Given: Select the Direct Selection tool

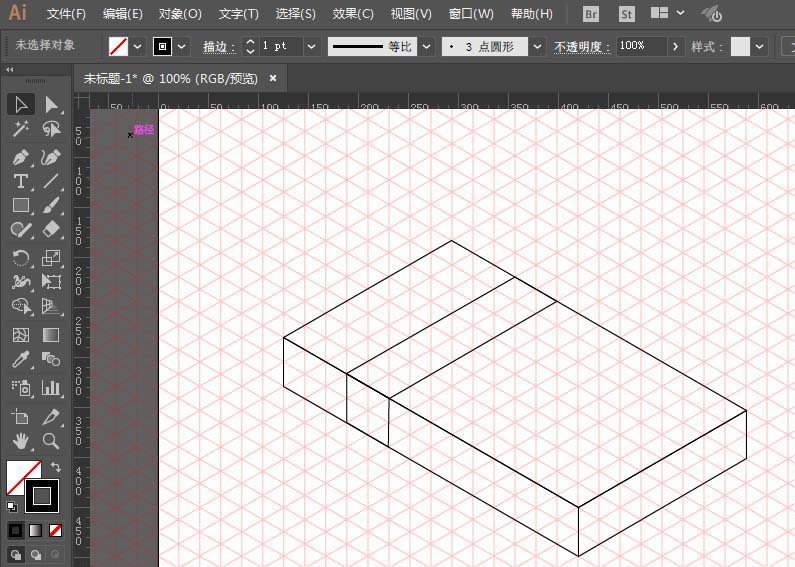Looking at the screenshot, I should 51,105.
